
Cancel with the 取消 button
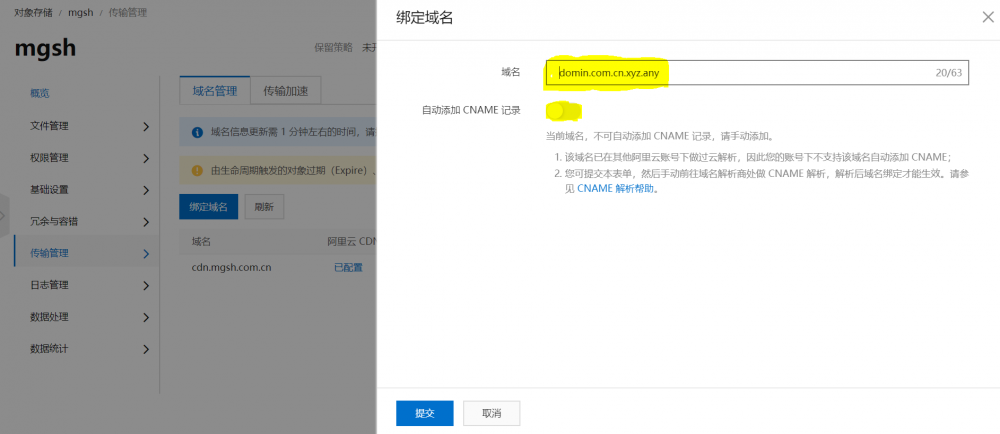coord(492,413)
